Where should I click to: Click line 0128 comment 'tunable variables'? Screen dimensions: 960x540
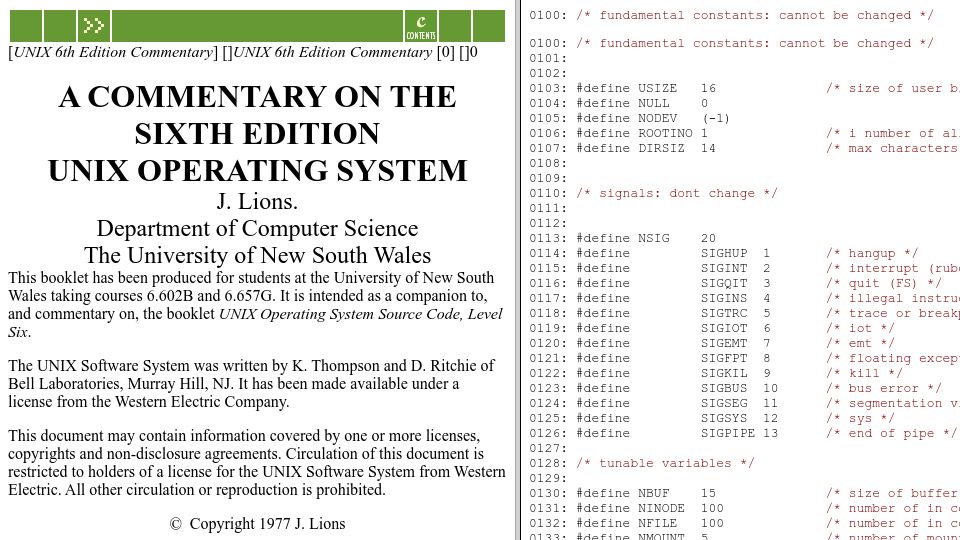point(665,463)
